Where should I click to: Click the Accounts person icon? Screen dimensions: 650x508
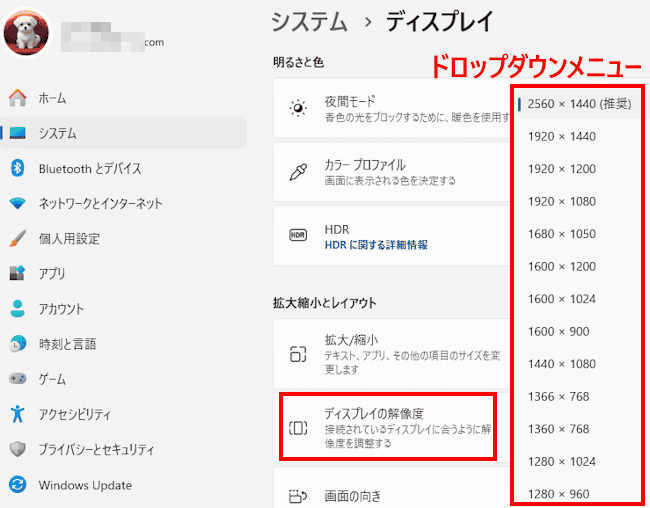(17, 309)
